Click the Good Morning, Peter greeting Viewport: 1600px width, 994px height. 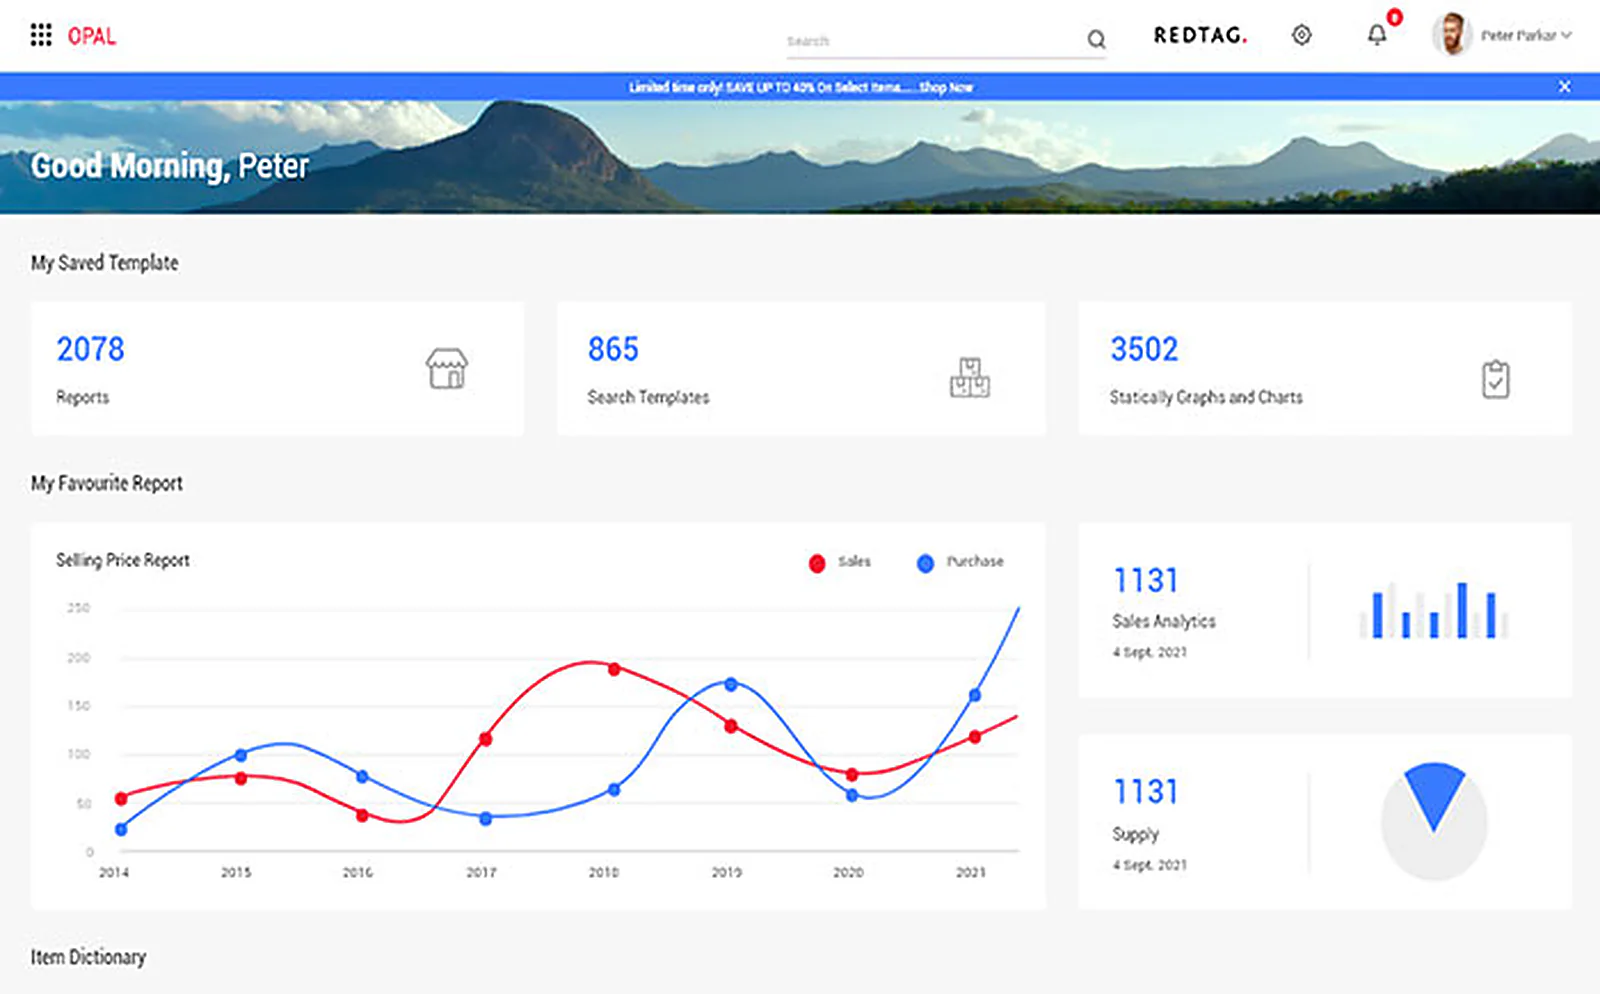click(170, 166)
